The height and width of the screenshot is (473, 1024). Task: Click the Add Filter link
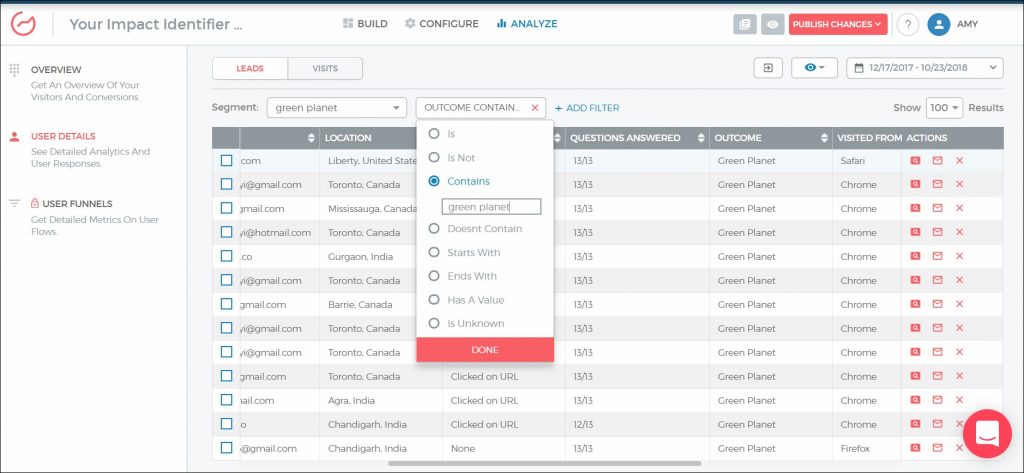[x=587, y=108]
